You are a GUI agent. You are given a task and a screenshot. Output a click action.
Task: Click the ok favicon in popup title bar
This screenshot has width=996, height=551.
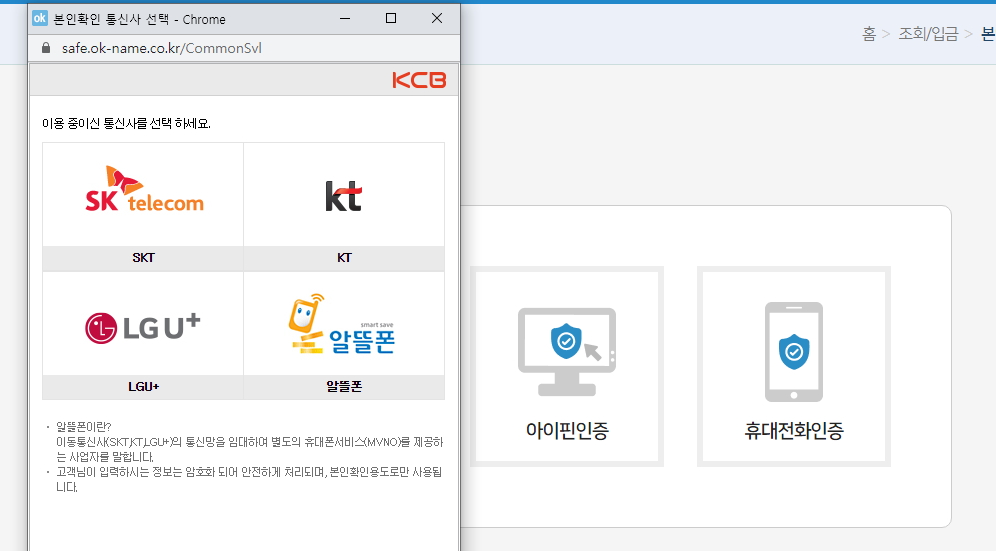39,18
